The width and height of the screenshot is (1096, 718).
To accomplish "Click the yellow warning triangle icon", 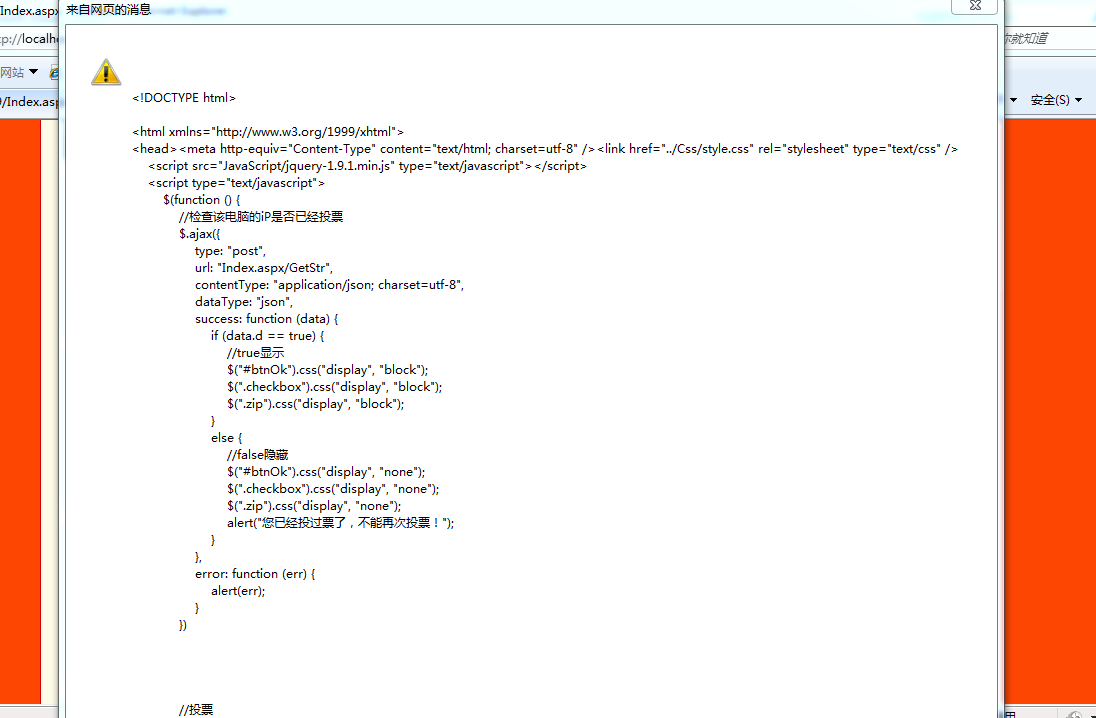I will point(106,72).
